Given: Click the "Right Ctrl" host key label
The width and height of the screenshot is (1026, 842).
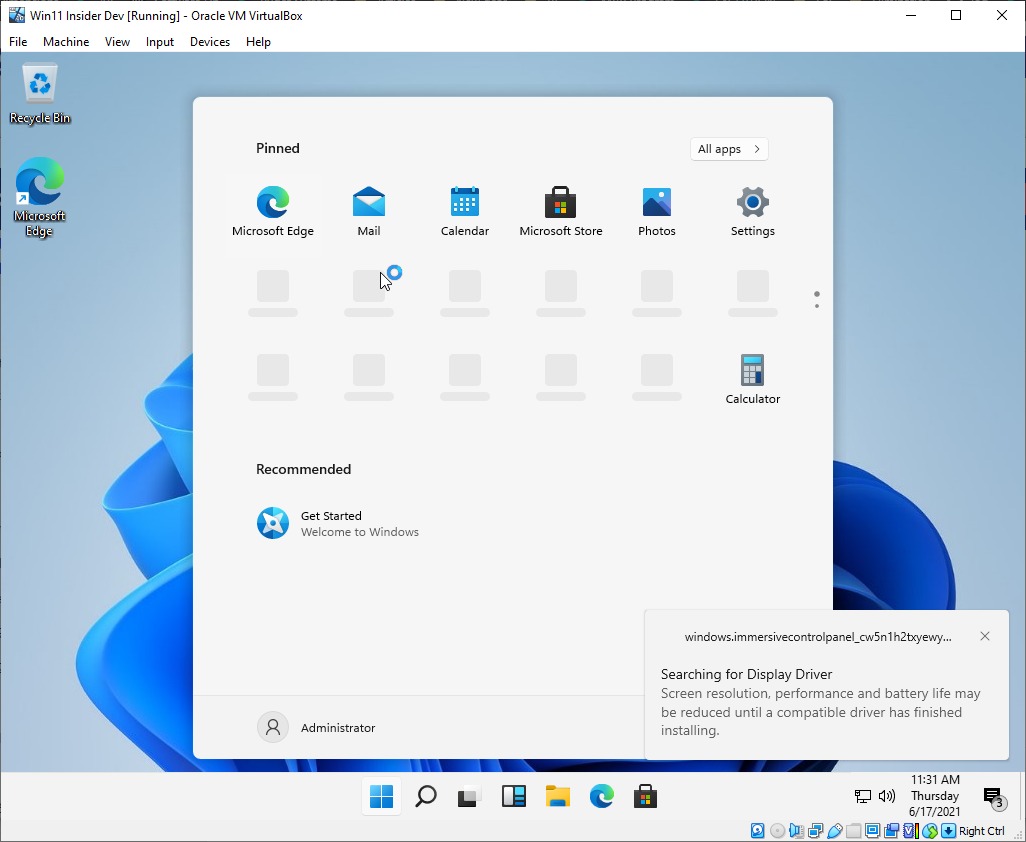Looking at the screenshot, I should coord(982,831).
